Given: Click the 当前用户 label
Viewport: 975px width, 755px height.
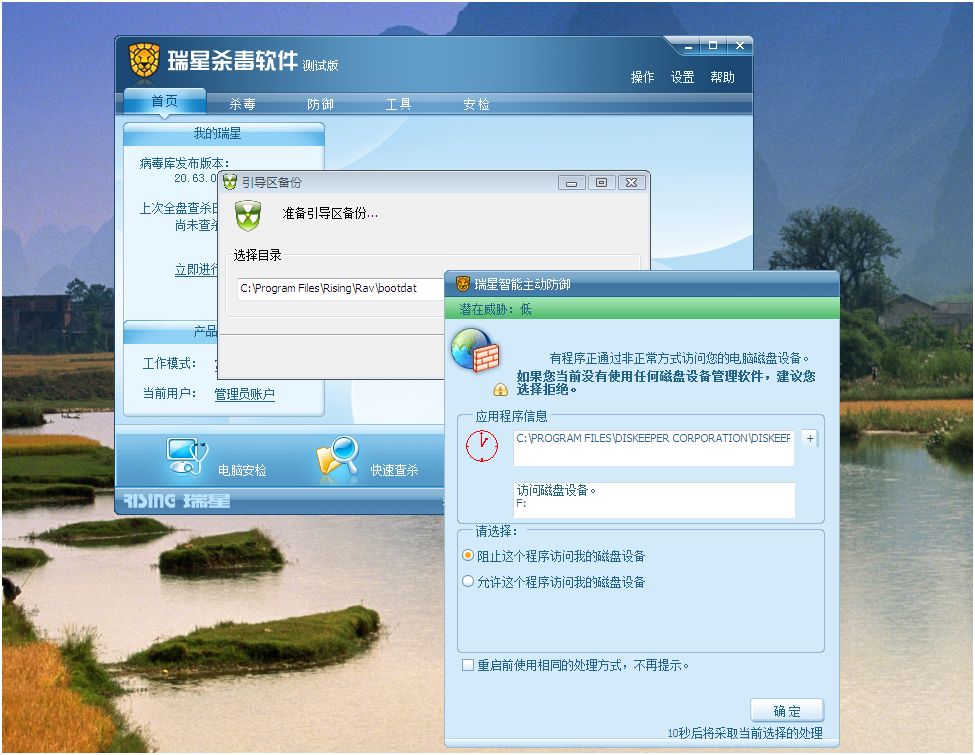Looking at the screenshot, I should coord(169,393).
